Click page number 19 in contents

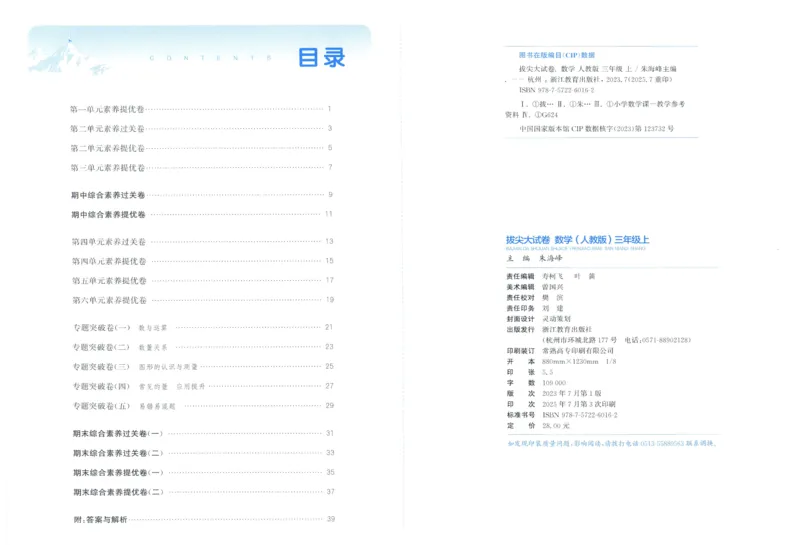click(330, 299)
